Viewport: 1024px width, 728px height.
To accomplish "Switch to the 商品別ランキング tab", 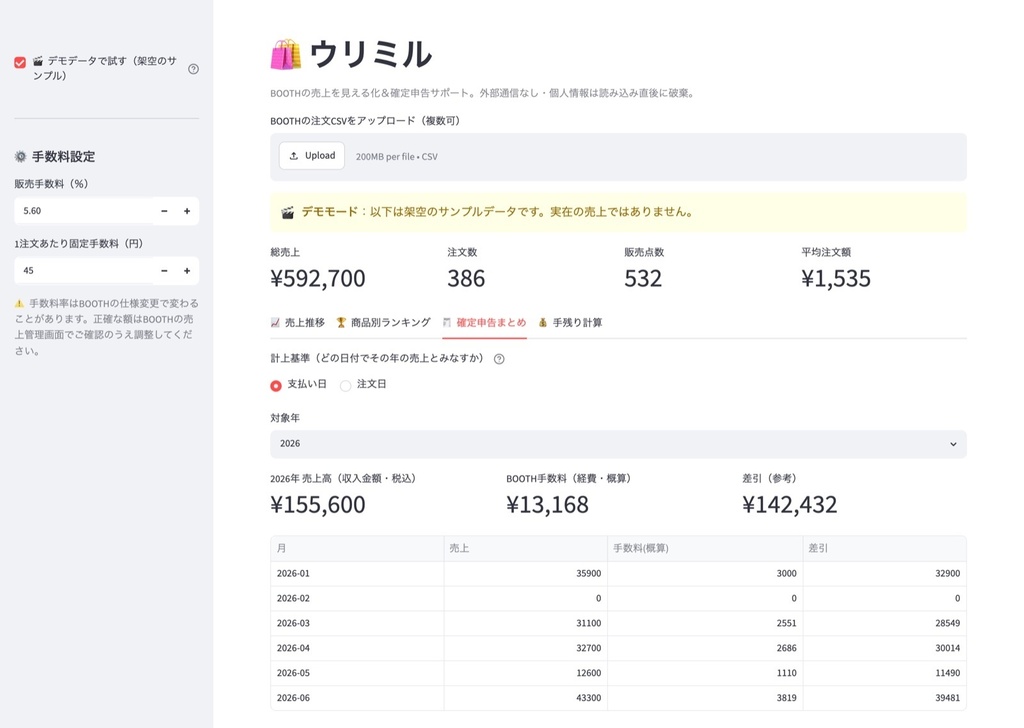I will click(x=383, y=323).
